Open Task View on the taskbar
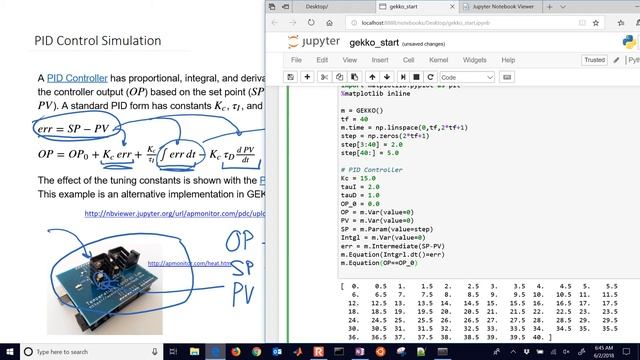The image size is (640, 360). [x=173, y=351]
